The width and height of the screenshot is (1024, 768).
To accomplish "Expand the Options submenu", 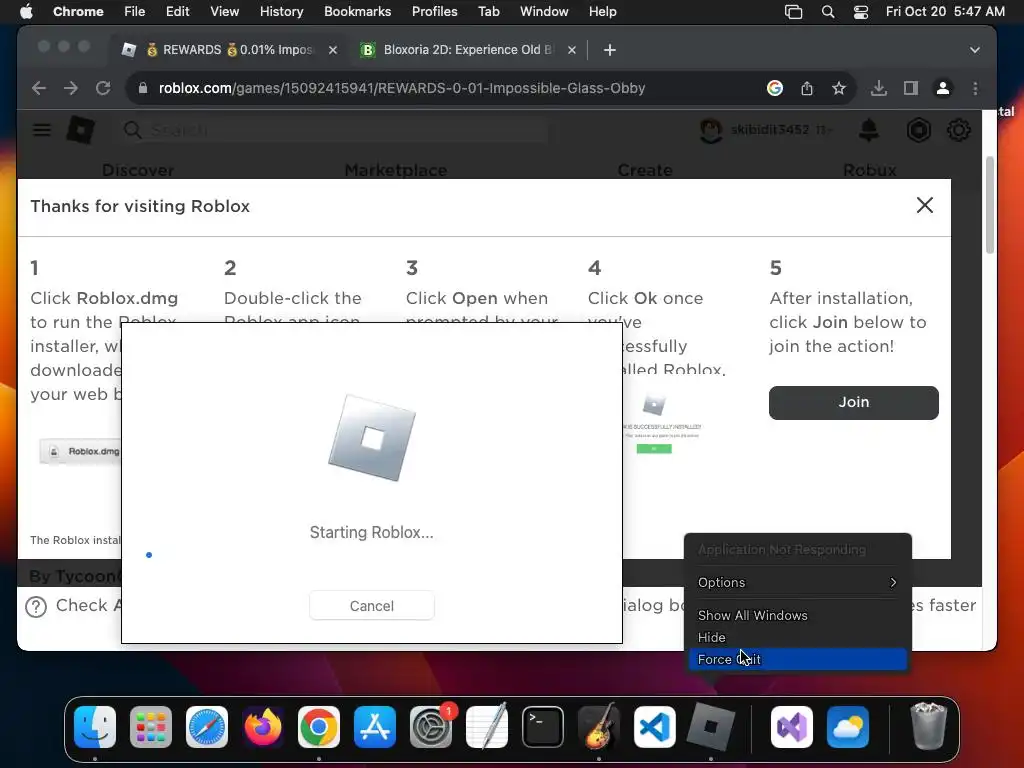I will click(x=797, y=583).
